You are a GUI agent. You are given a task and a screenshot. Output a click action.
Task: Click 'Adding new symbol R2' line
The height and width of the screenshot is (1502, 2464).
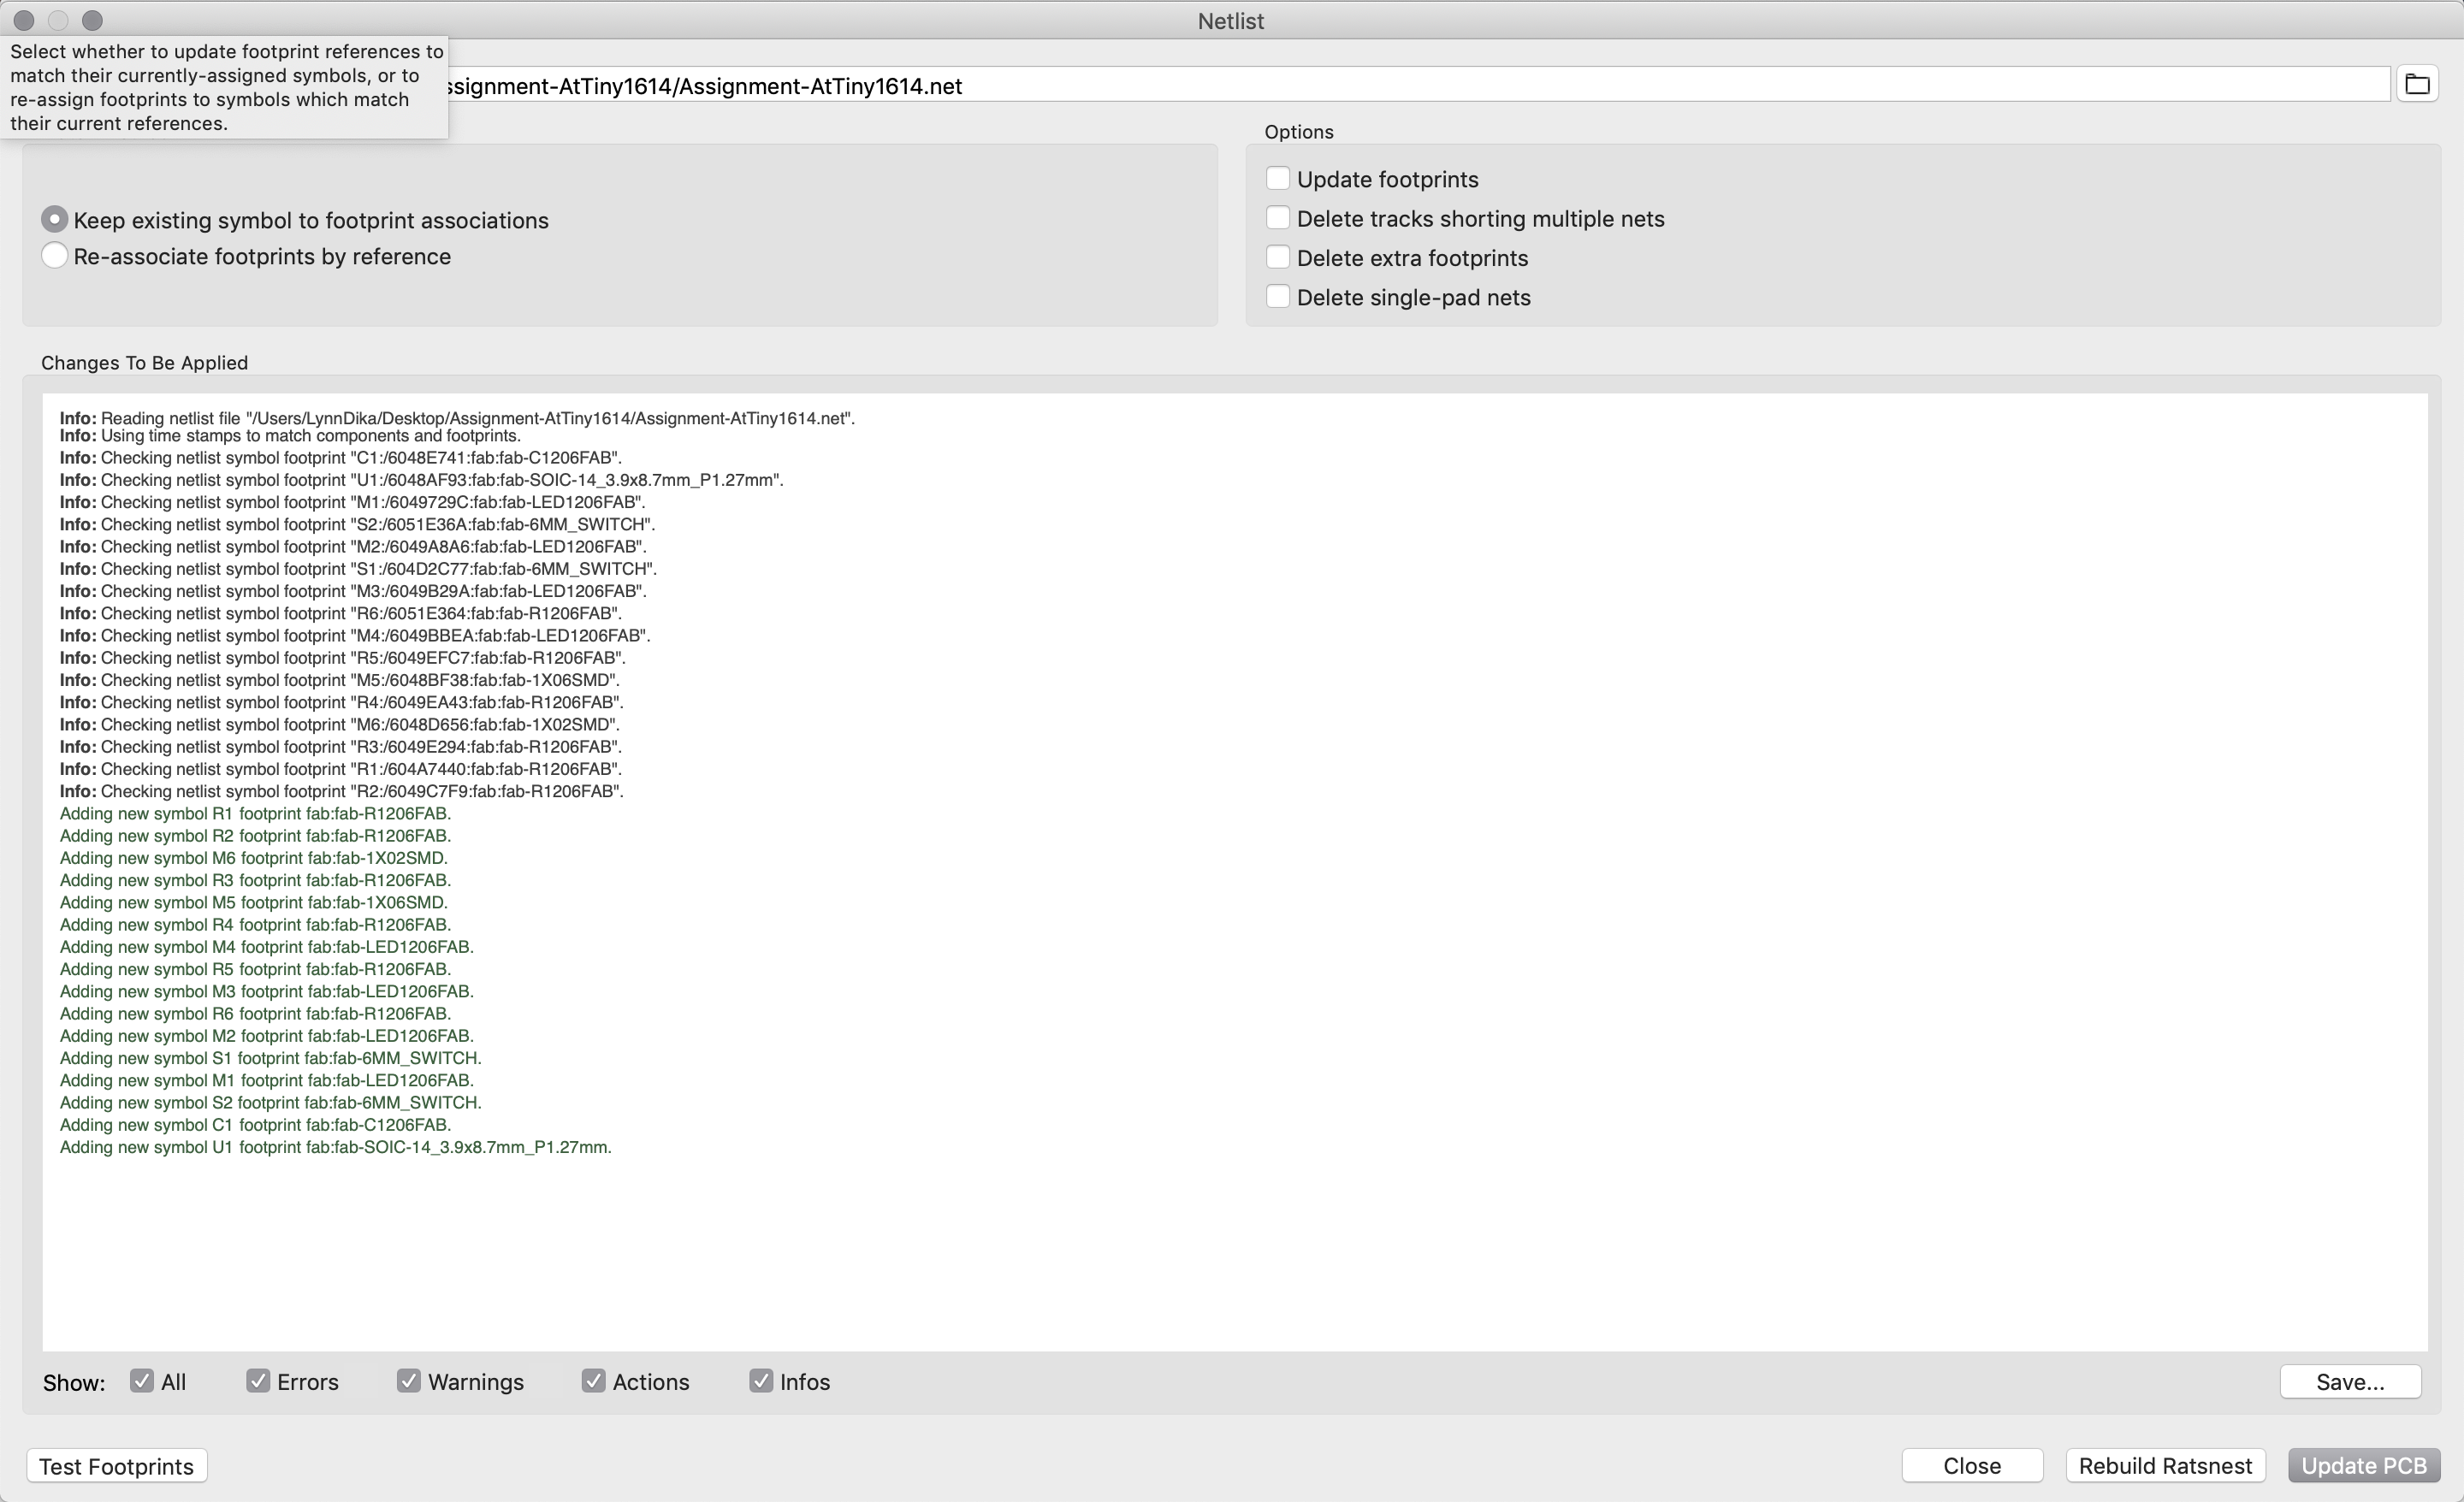click(255, 836)
